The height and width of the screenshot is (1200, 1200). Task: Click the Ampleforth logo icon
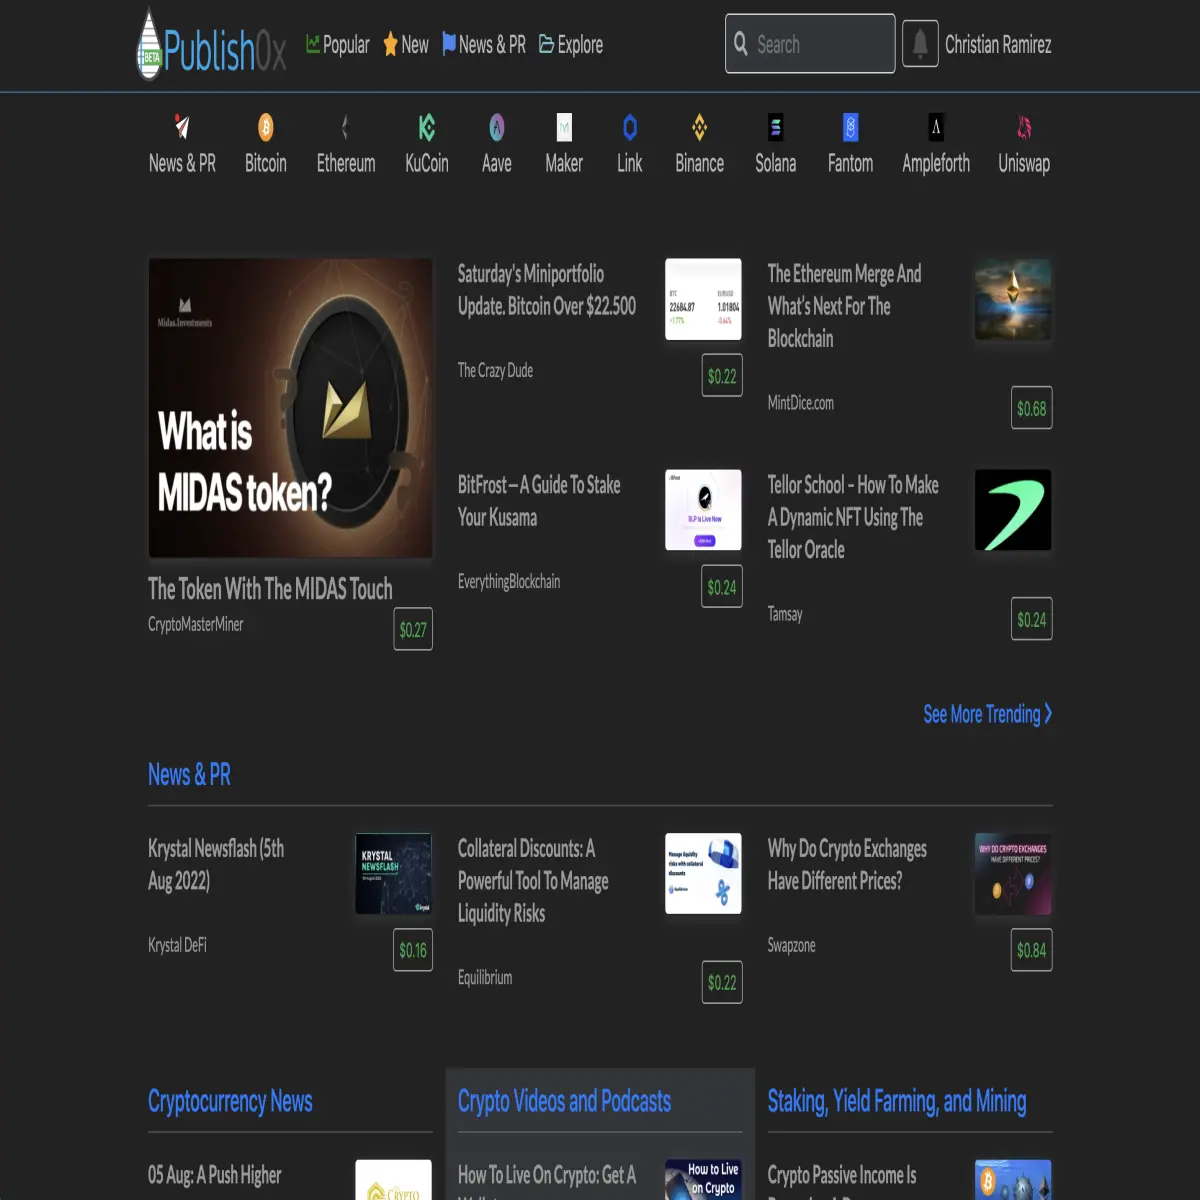936,127
